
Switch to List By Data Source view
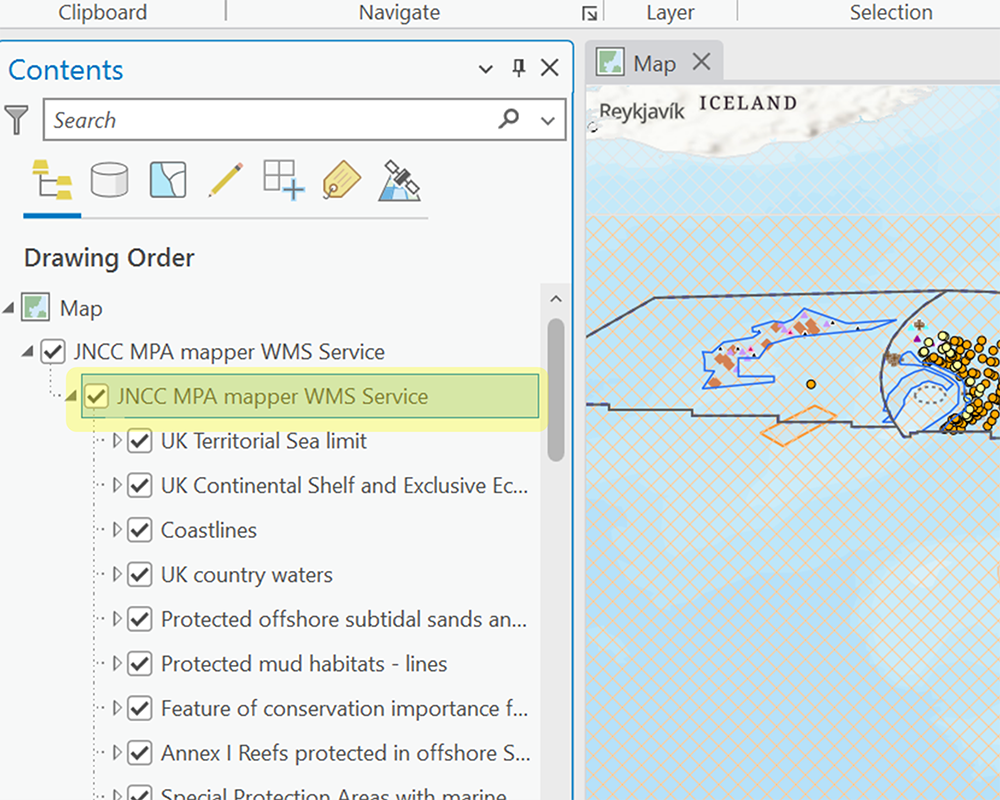(x=110, y=180)
